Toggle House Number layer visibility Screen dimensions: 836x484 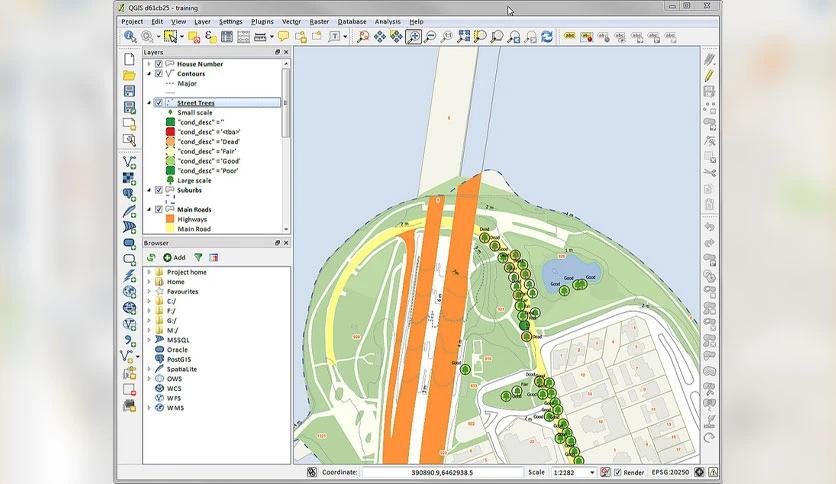pos(158,63)
